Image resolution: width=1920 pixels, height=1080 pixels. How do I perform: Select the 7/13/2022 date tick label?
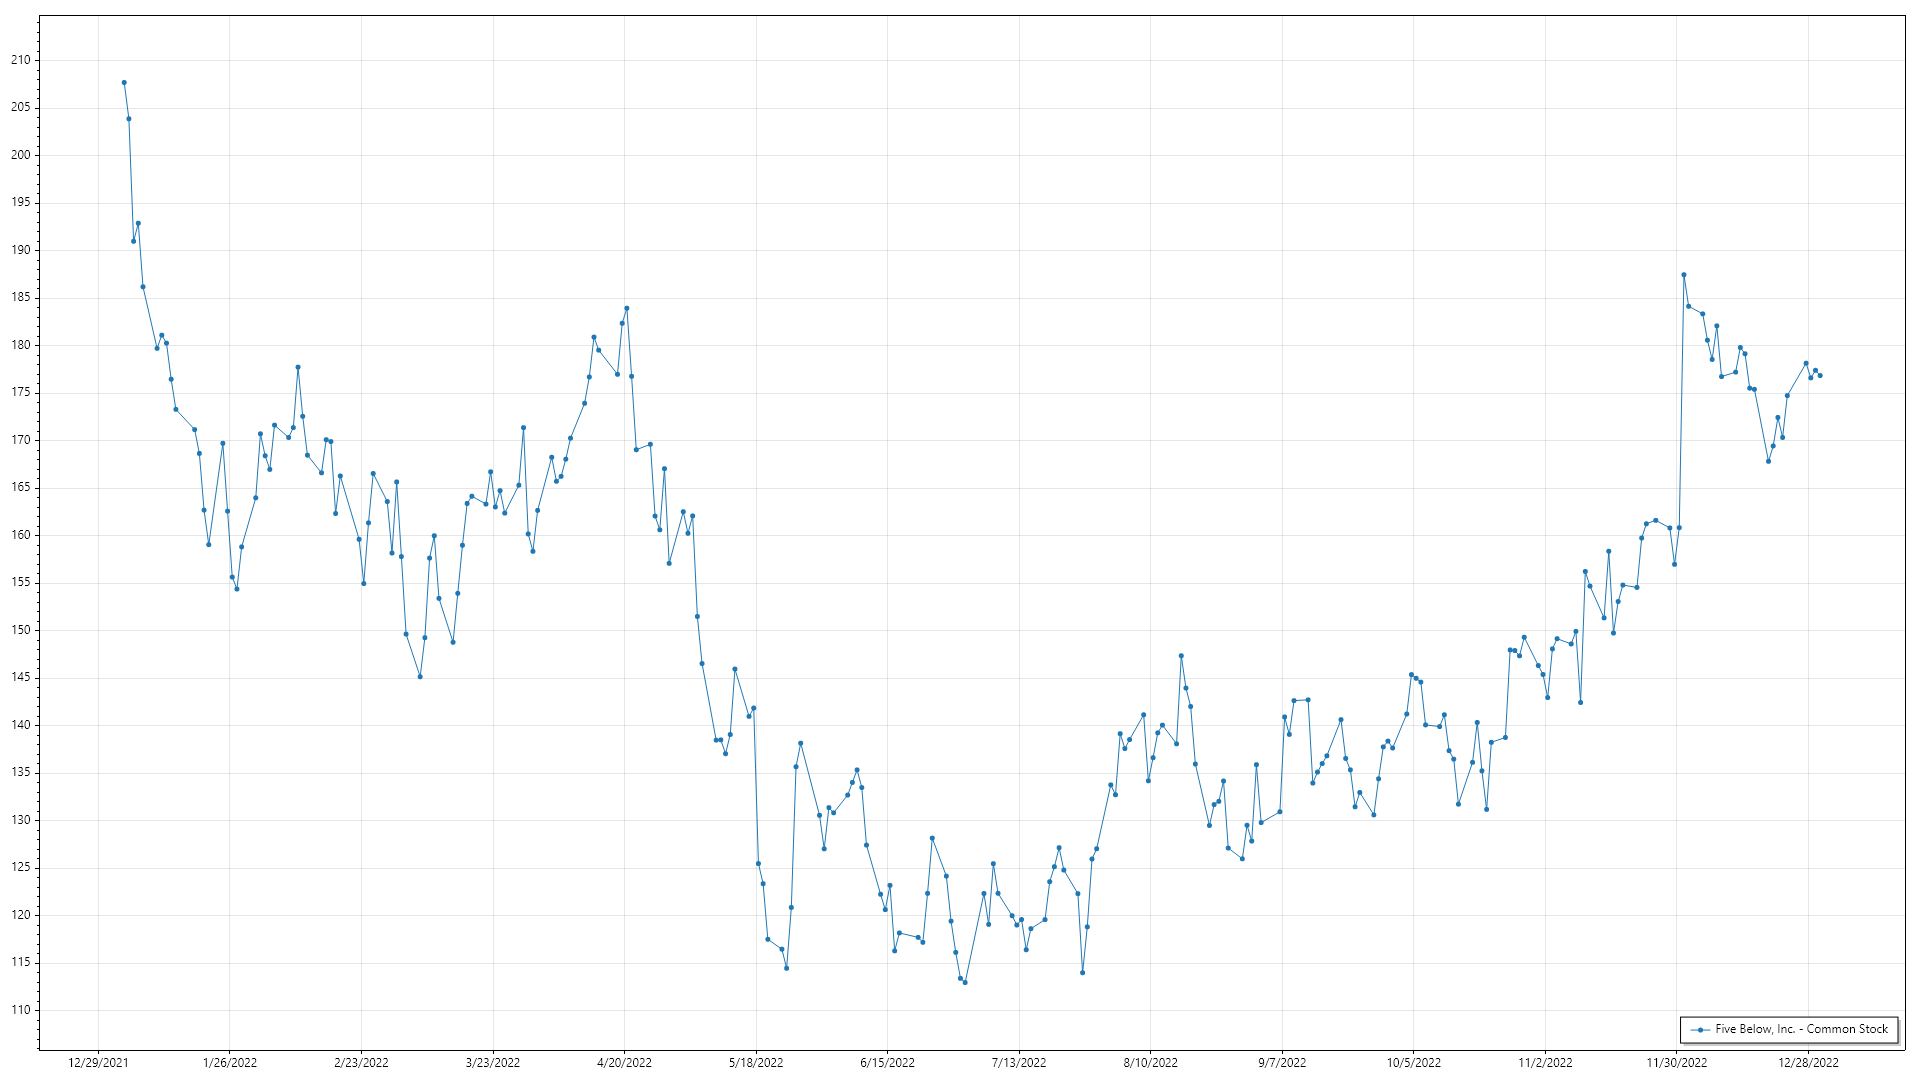(1019, 1063)
